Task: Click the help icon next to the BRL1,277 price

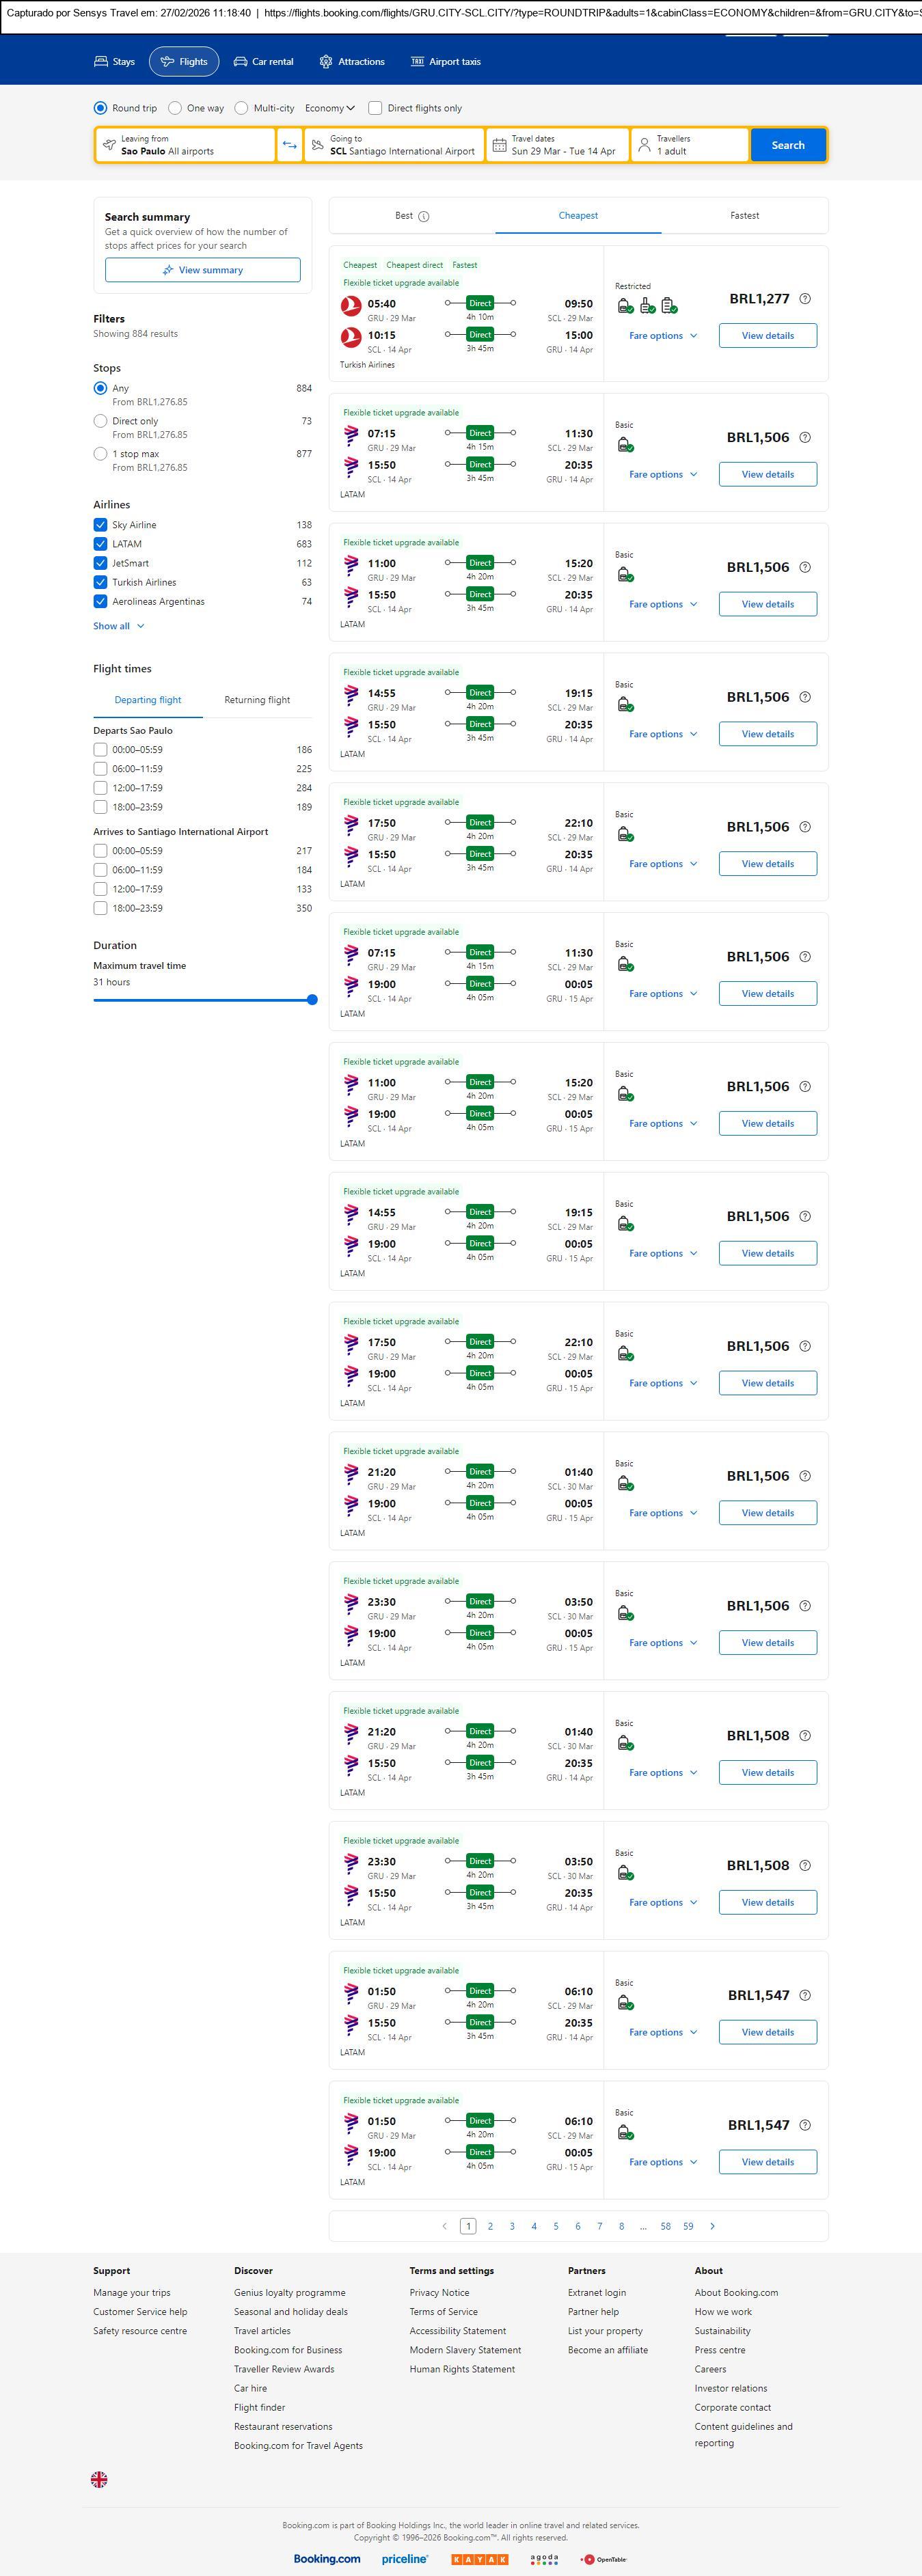Action: point(805,299)
